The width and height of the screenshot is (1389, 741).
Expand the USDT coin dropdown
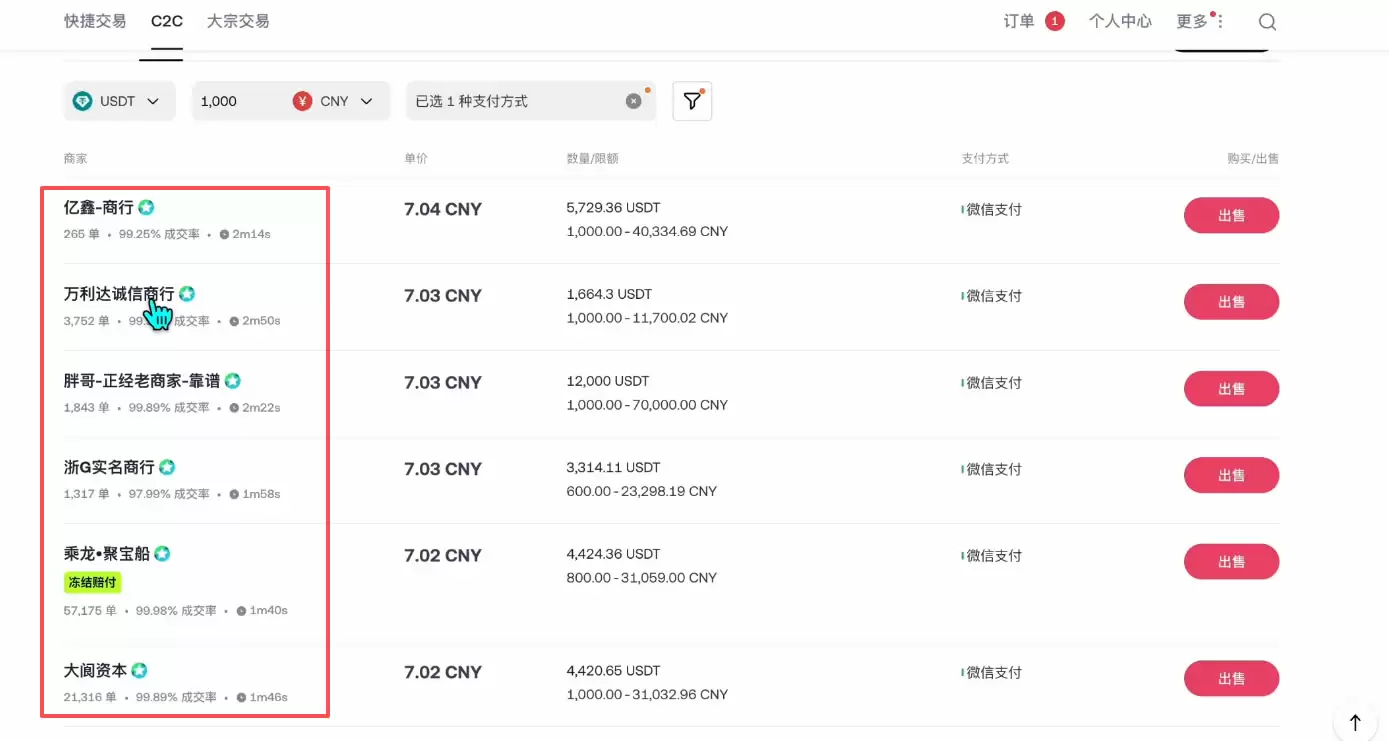click(x=153, y=101)
